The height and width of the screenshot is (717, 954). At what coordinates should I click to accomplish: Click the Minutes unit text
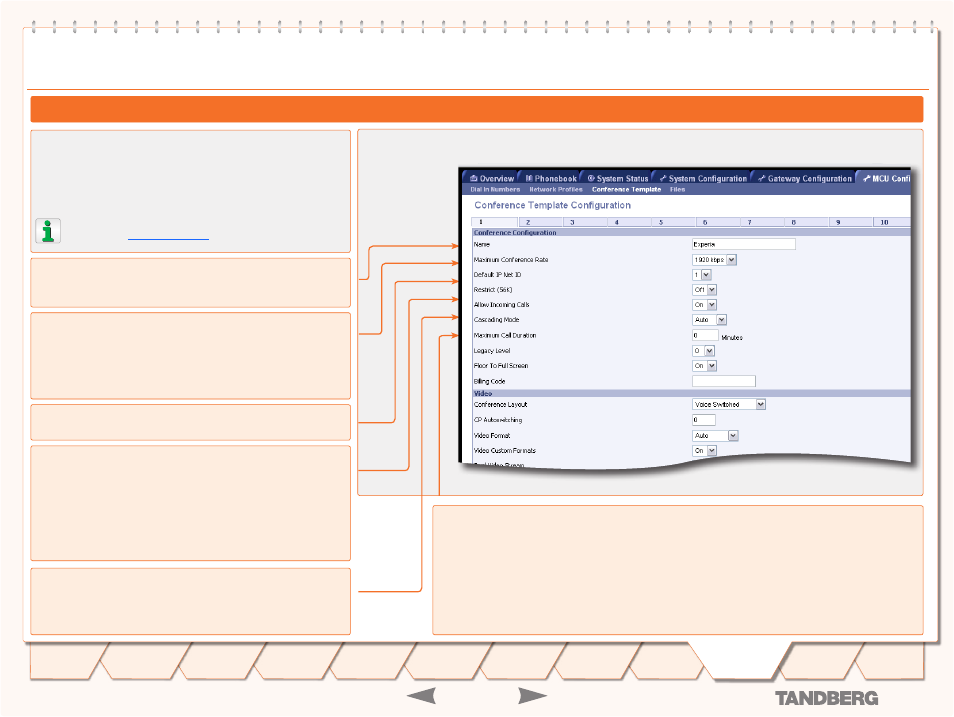732,337
